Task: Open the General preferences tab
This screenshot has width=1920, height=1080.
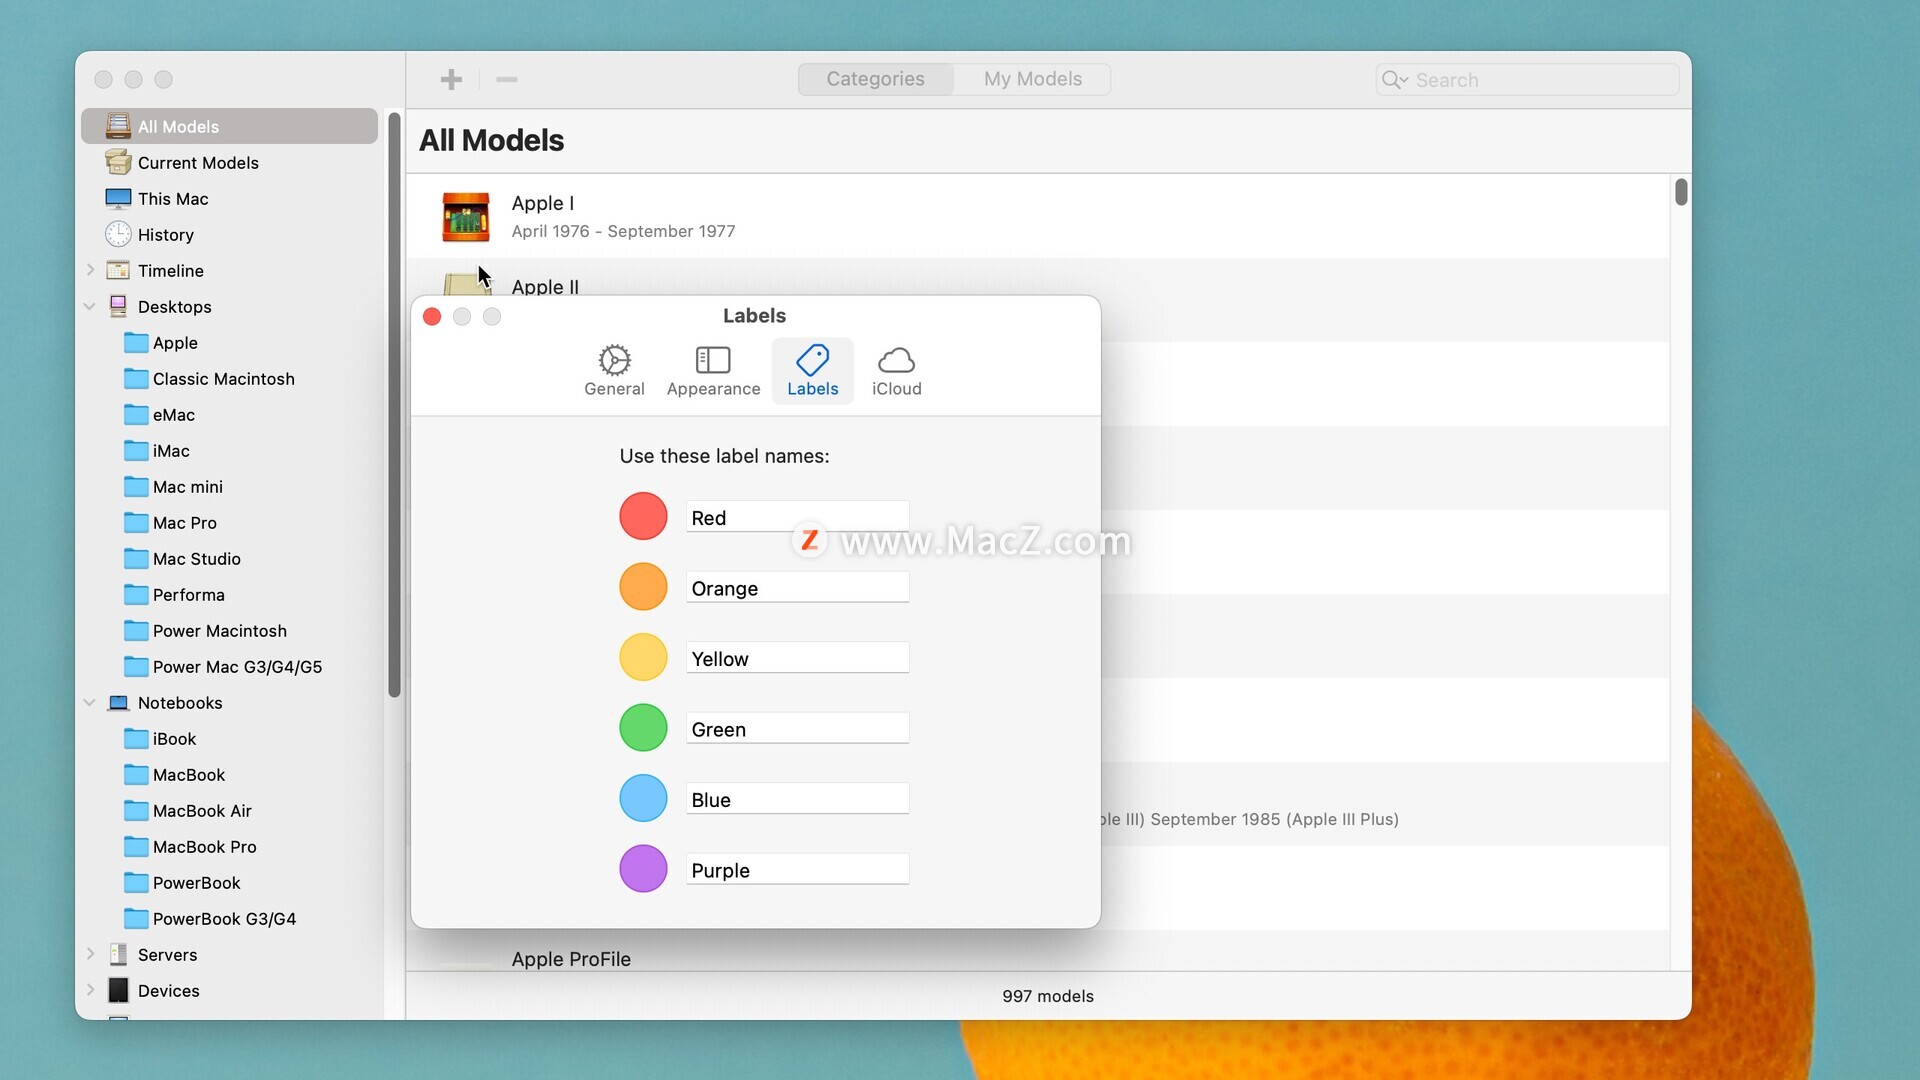Action: pyautogui.click(x=614, y=371)
